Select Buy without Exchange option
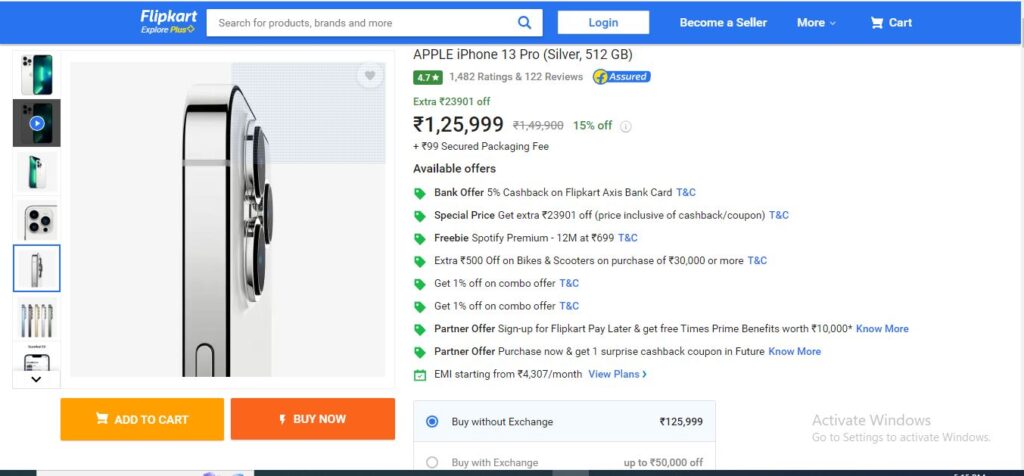 (432, 422)
